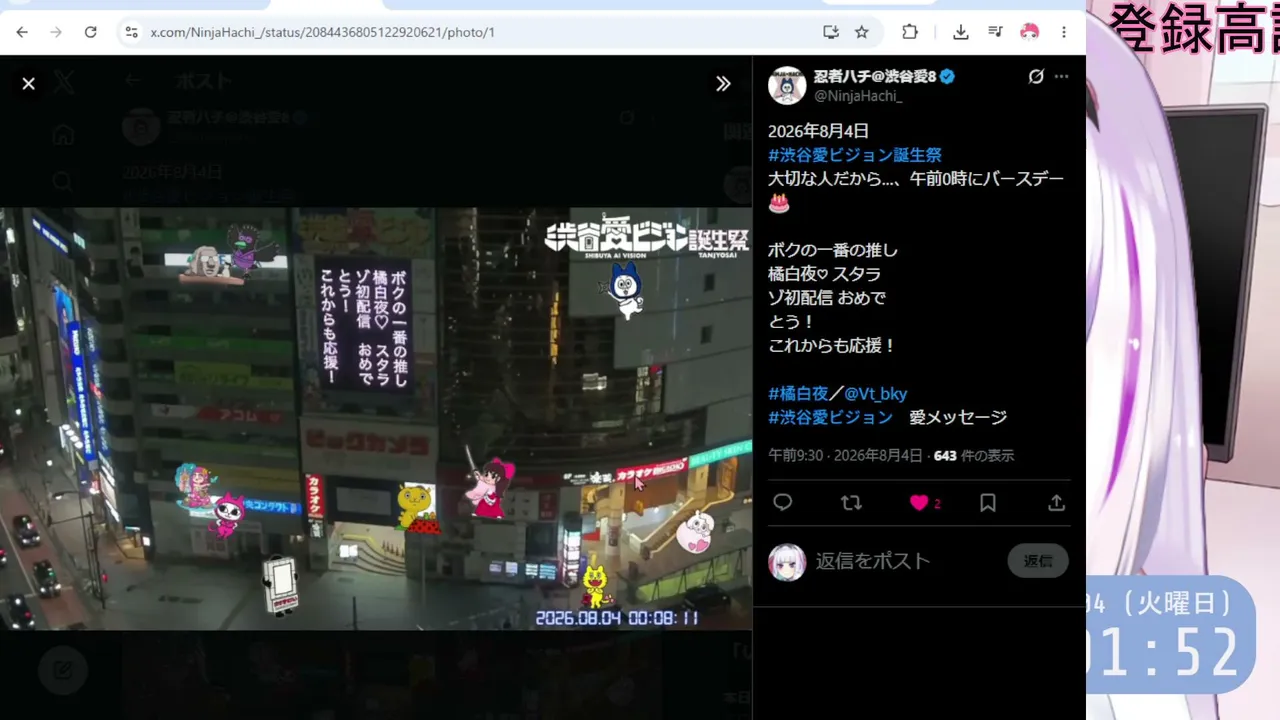
Task: Go forward in browser history
Action: point(56,32)
